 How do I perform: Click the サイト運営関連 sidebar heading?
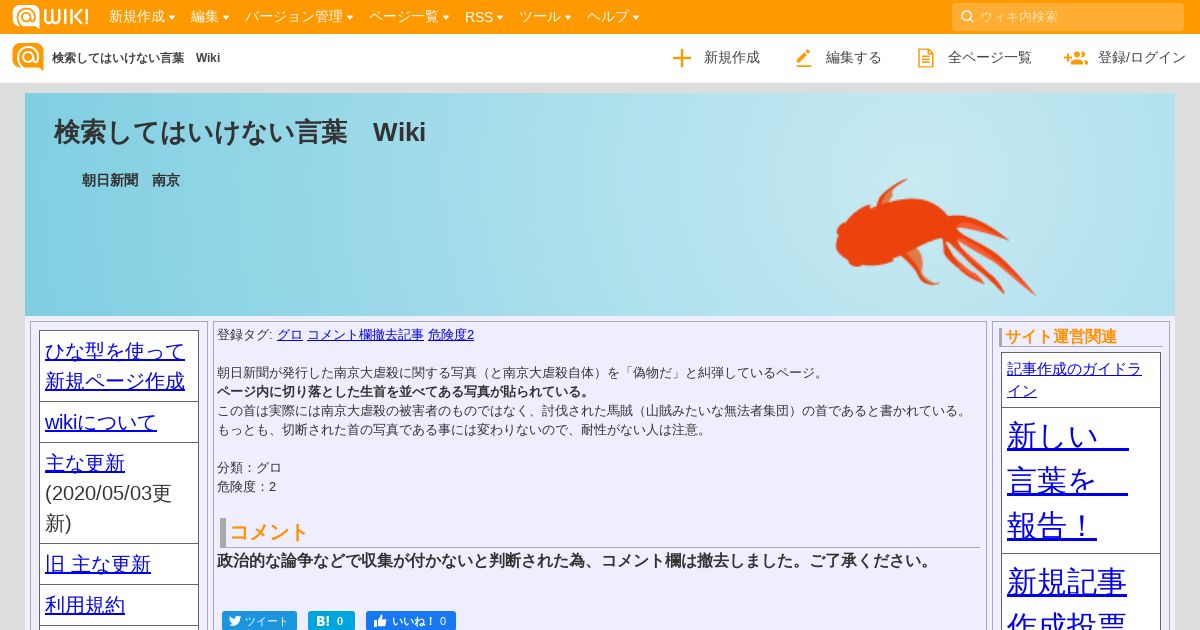pyautogui.click(x=1061, y=337)
